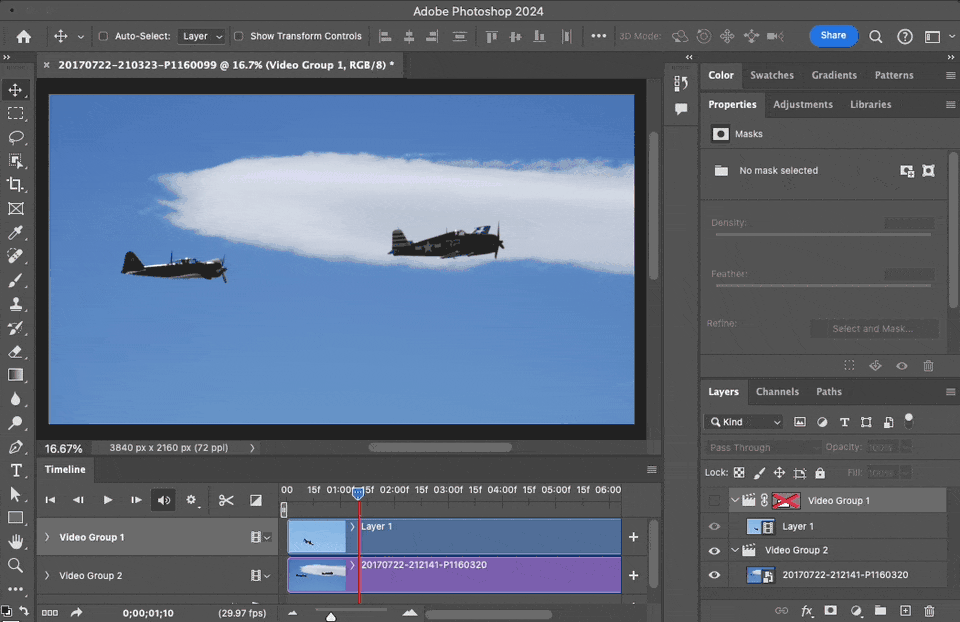Viewport: 960px width, 622px height.
Task: Switch to the Channels tab
Action: pyautogui.click(x=777, y=392)
